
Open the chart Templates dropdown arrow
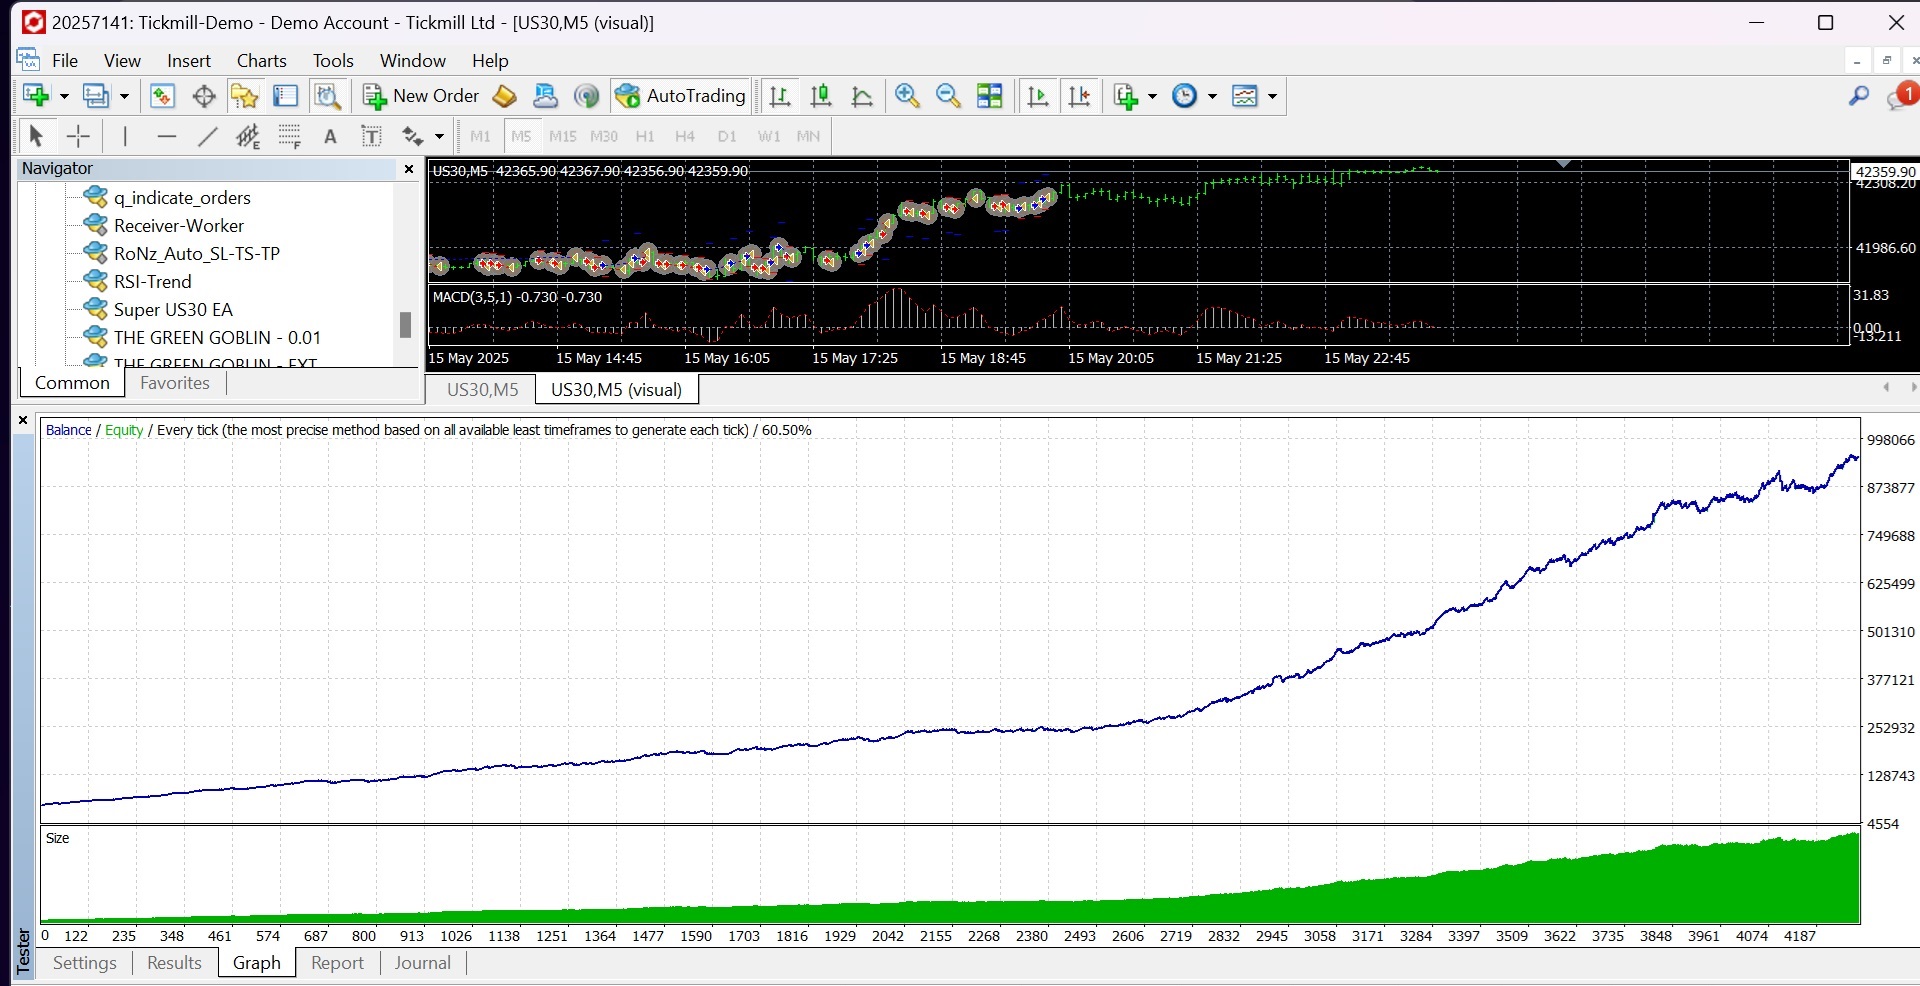(1272, 97)
